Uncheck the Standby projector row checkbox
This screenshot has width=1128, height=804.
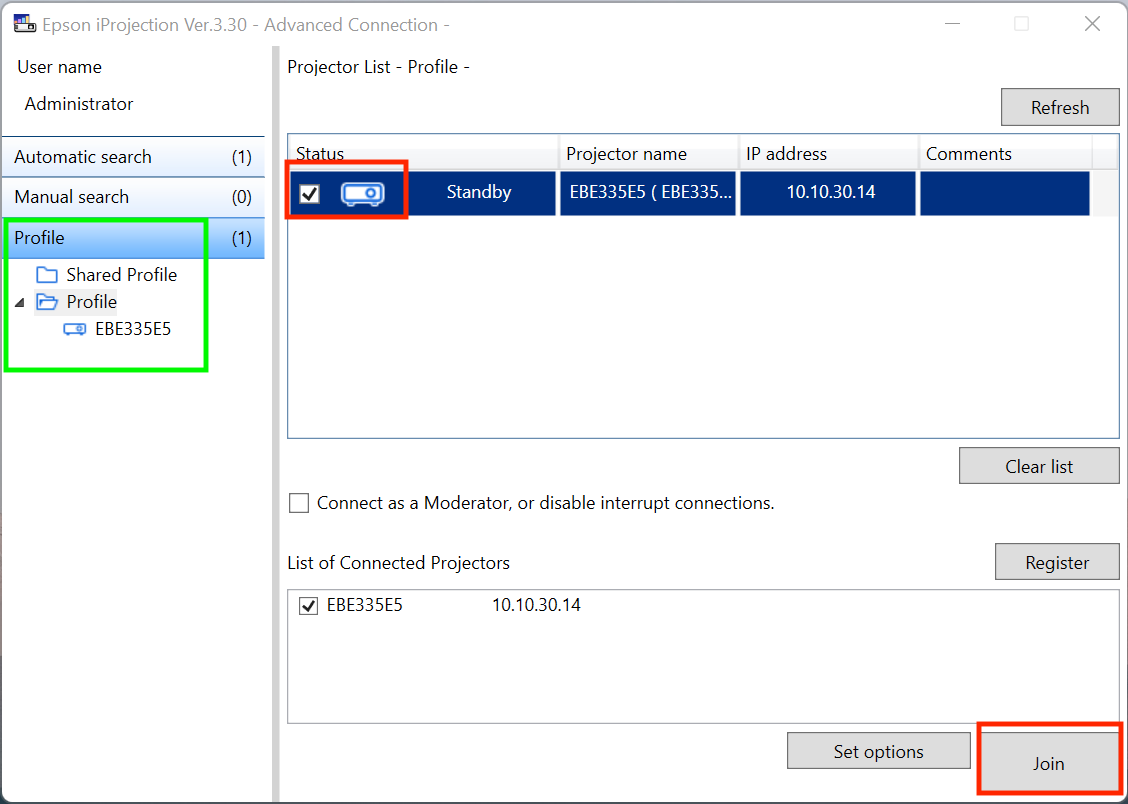pyautogui.click(x=309, y=193)
